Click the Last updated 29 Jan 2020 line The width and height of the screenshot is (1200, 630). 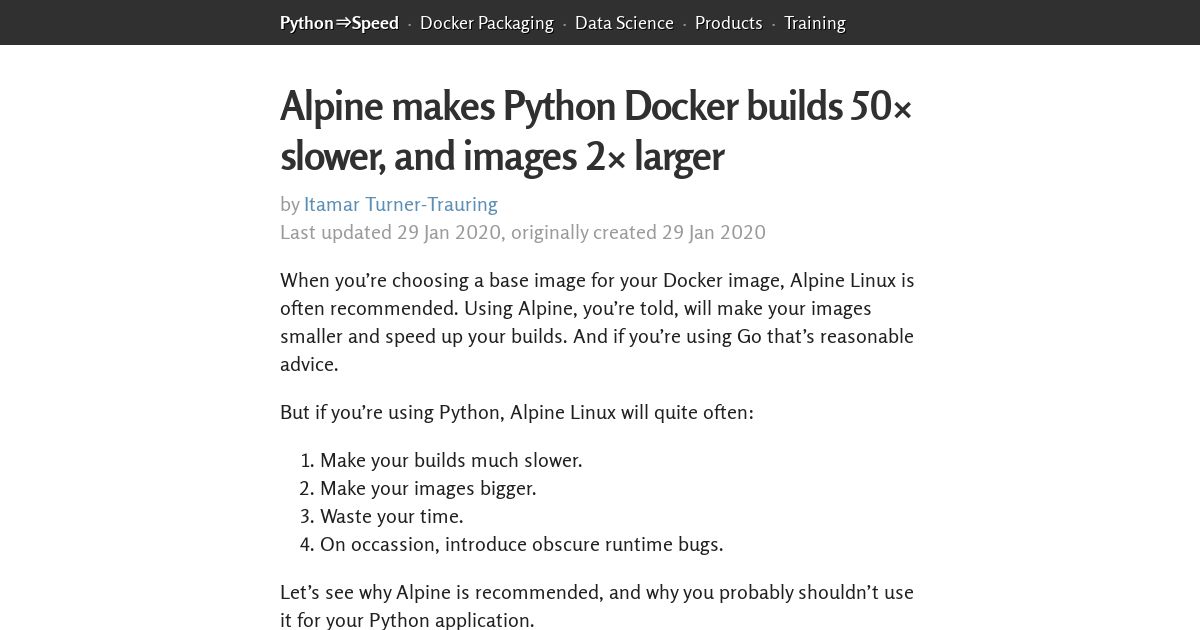click(523, 232)
